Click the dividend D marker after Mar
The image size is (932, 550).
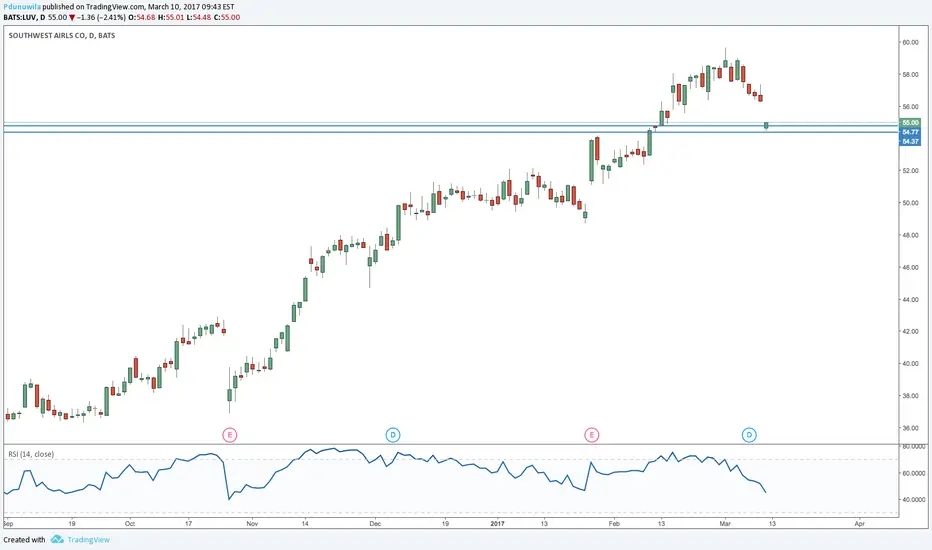(749, 435)
